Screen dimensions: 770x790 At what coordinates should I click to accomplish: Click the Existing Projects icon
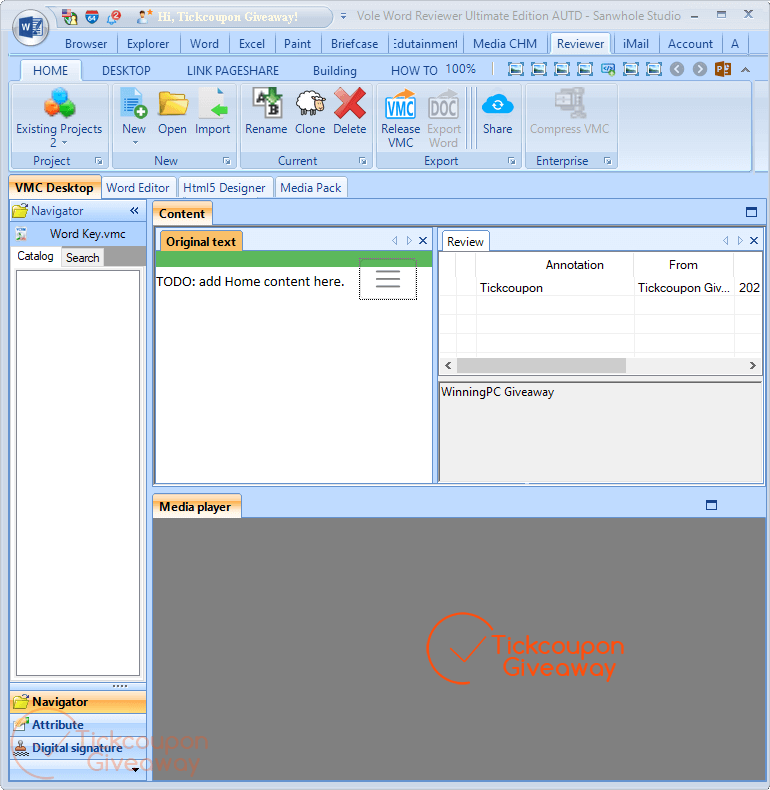pos(59,102)
